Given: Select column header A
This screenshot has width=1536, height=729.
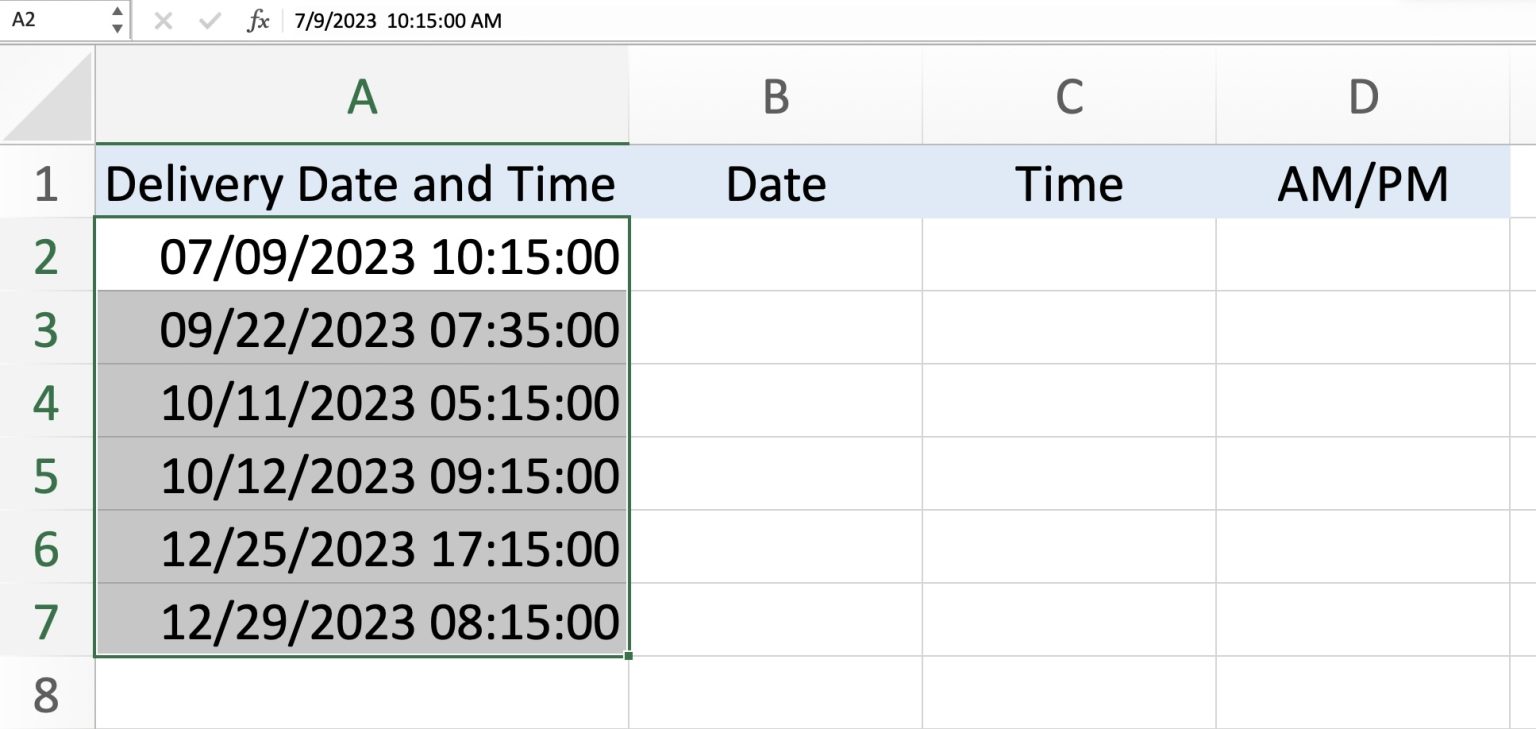Looking at the screenshot, I should click(360, 95).
